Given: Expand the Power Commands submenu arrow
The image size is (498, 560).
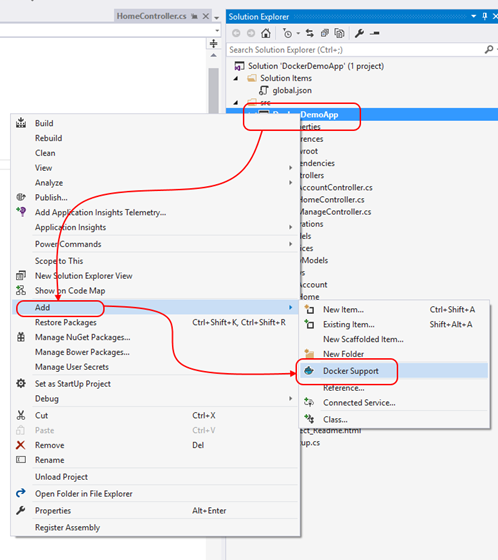Looking at the screenshot, I should pos(290,244).
